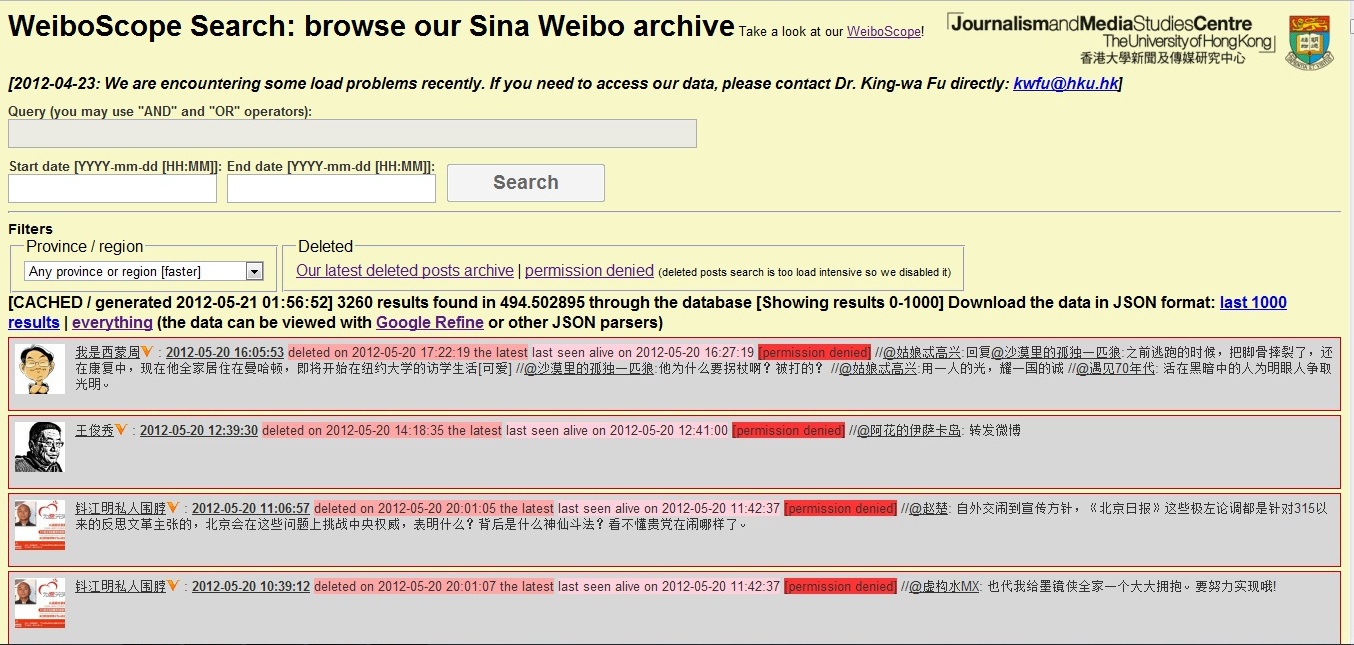The height and width of the screenshot is (645, 1354).
Task: Open the post timestamp 2012-05-20 11:06:57
Action: coord(251,508)
